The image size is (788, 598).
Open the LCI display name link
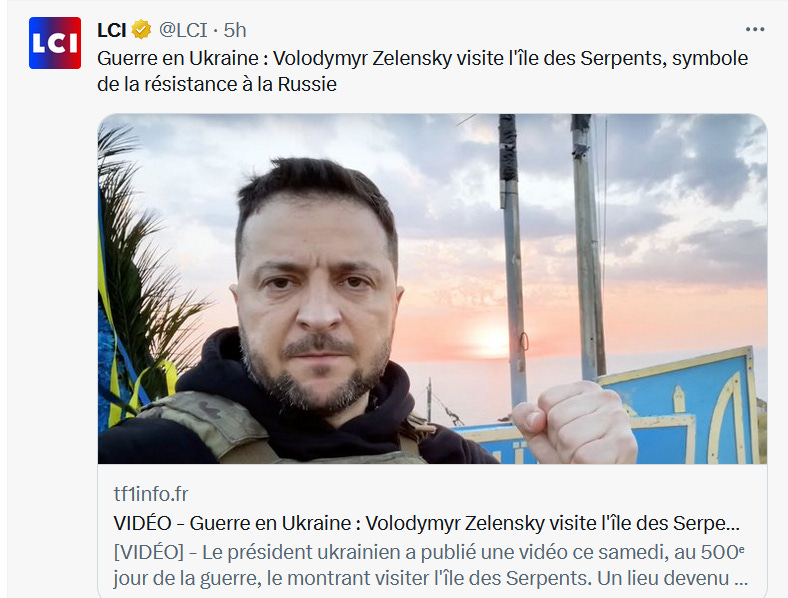coord(112,30)
